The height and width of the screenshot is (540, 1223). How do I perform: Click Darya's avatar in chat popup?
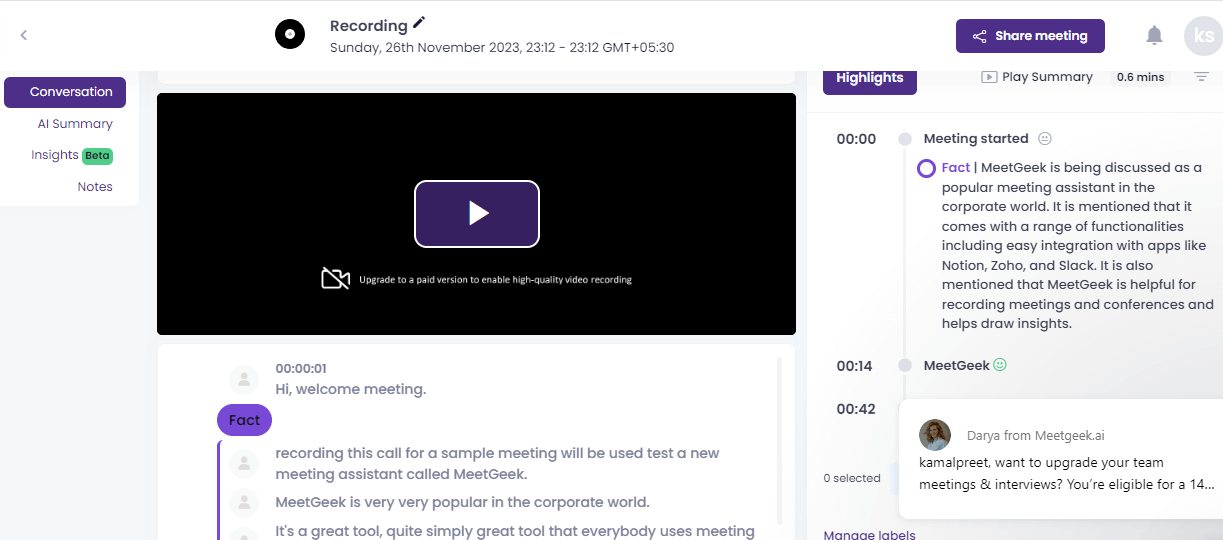[935, 435]
